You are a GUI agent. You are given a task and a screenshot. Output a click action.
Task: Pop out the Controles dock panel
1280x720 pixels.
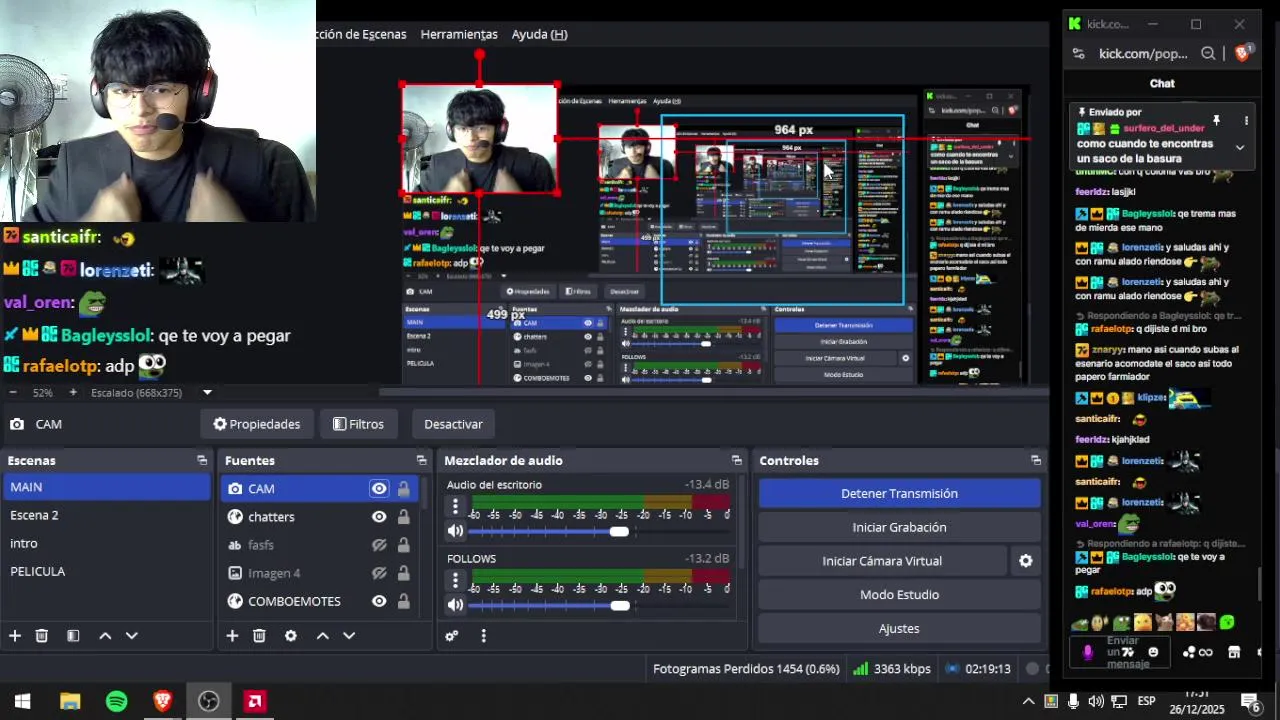click(x=1036, y=461)
